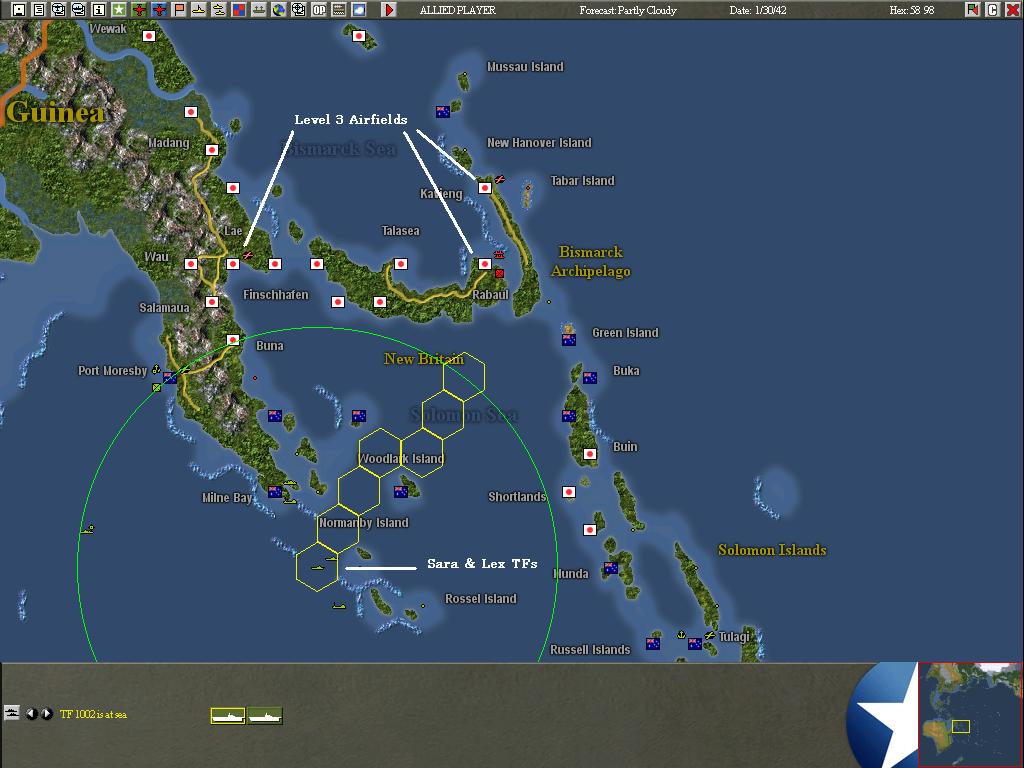
Task: Click the orange flag toolbar icon
Action: tap(179, 10)
